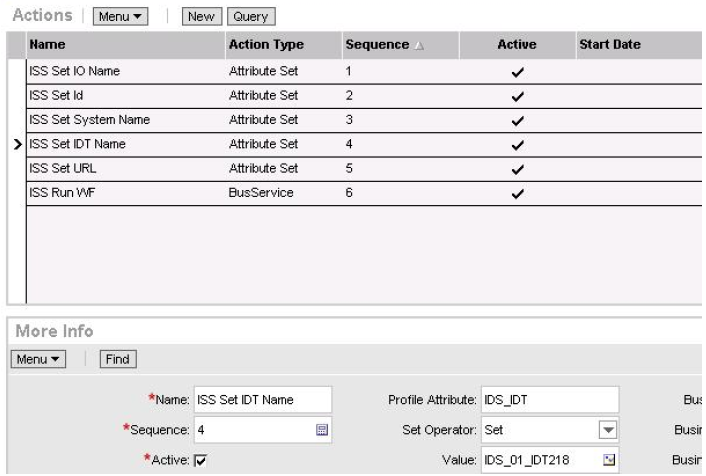Click Active checkmark for ISS Run WF
This screenshot has height=476, width=706.
[516, 192]
